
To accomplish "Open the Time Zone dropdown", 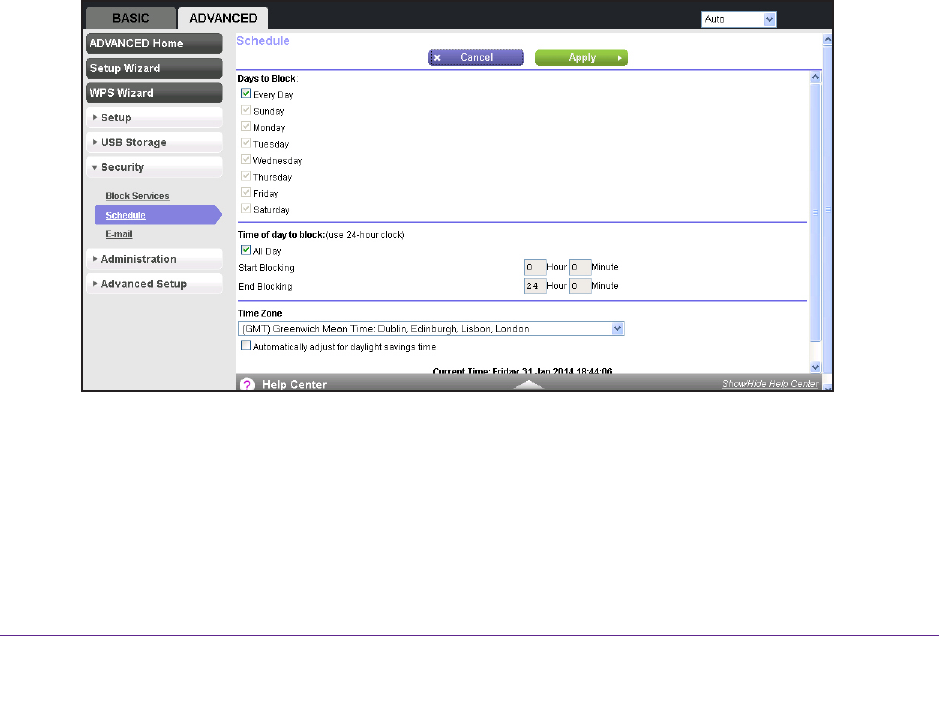I will (618, 328).
